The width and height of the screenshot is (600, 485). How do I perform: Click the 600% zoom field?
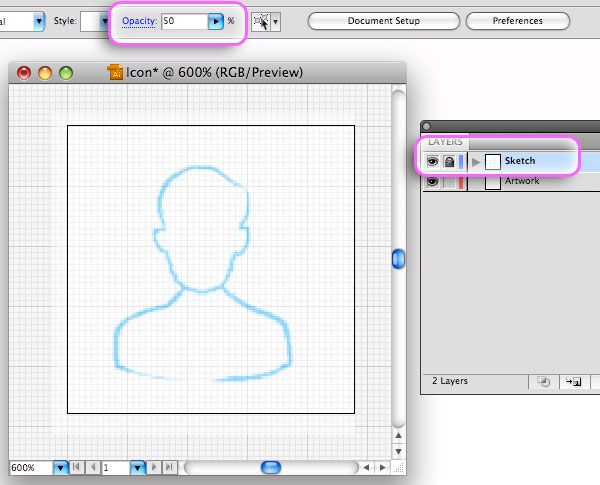[x=31, y=468]
